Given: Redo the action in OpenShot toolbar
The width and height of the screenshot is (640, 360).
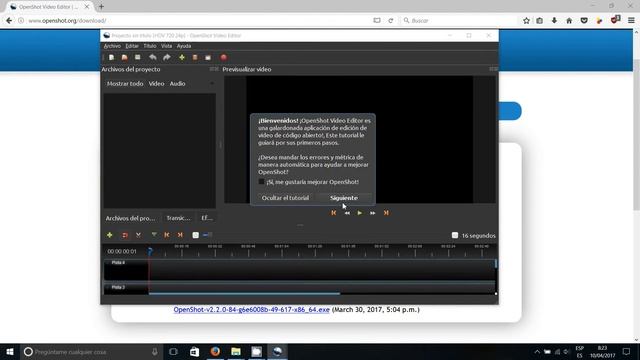Looking at the screenshot, I should pos(167,58).
